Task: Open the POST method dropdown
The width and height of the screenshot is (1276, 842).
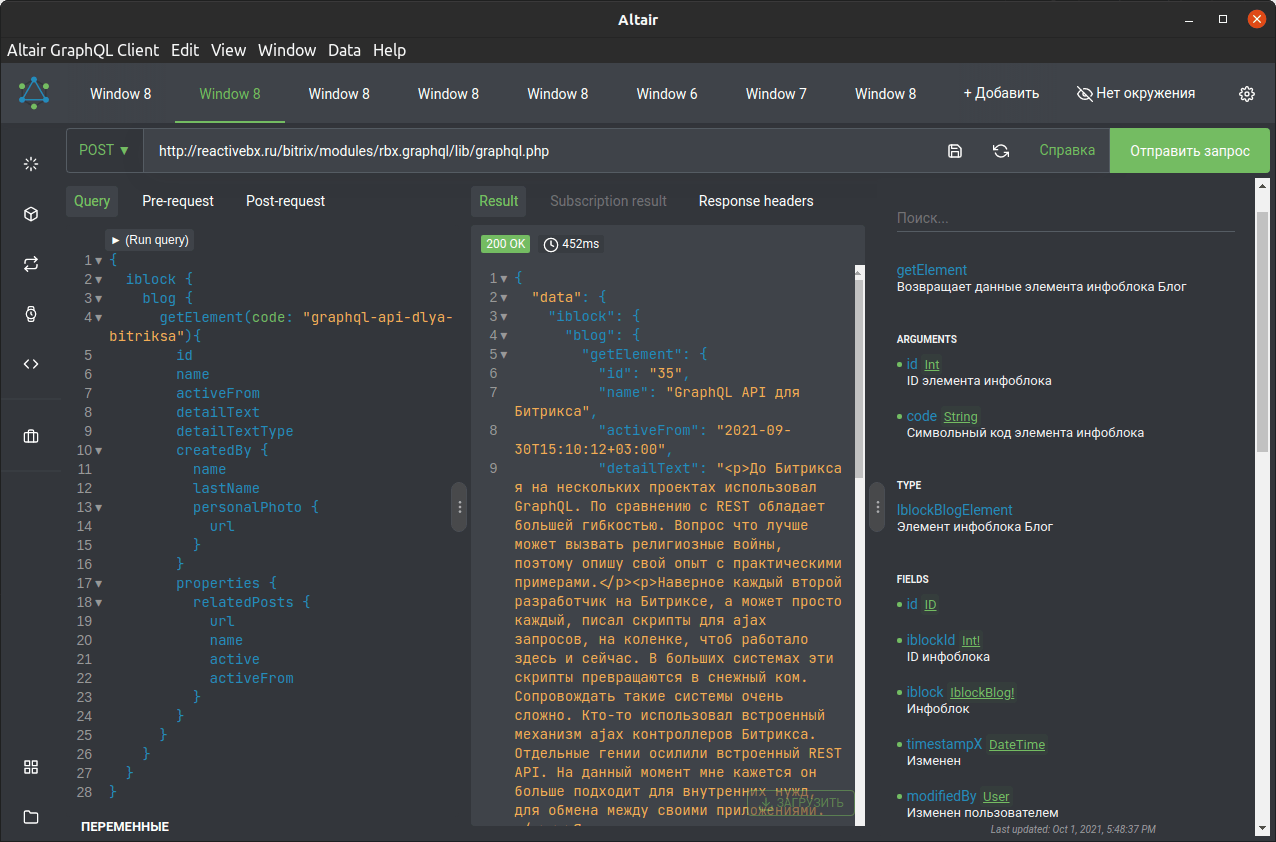Action: point(104,150)
